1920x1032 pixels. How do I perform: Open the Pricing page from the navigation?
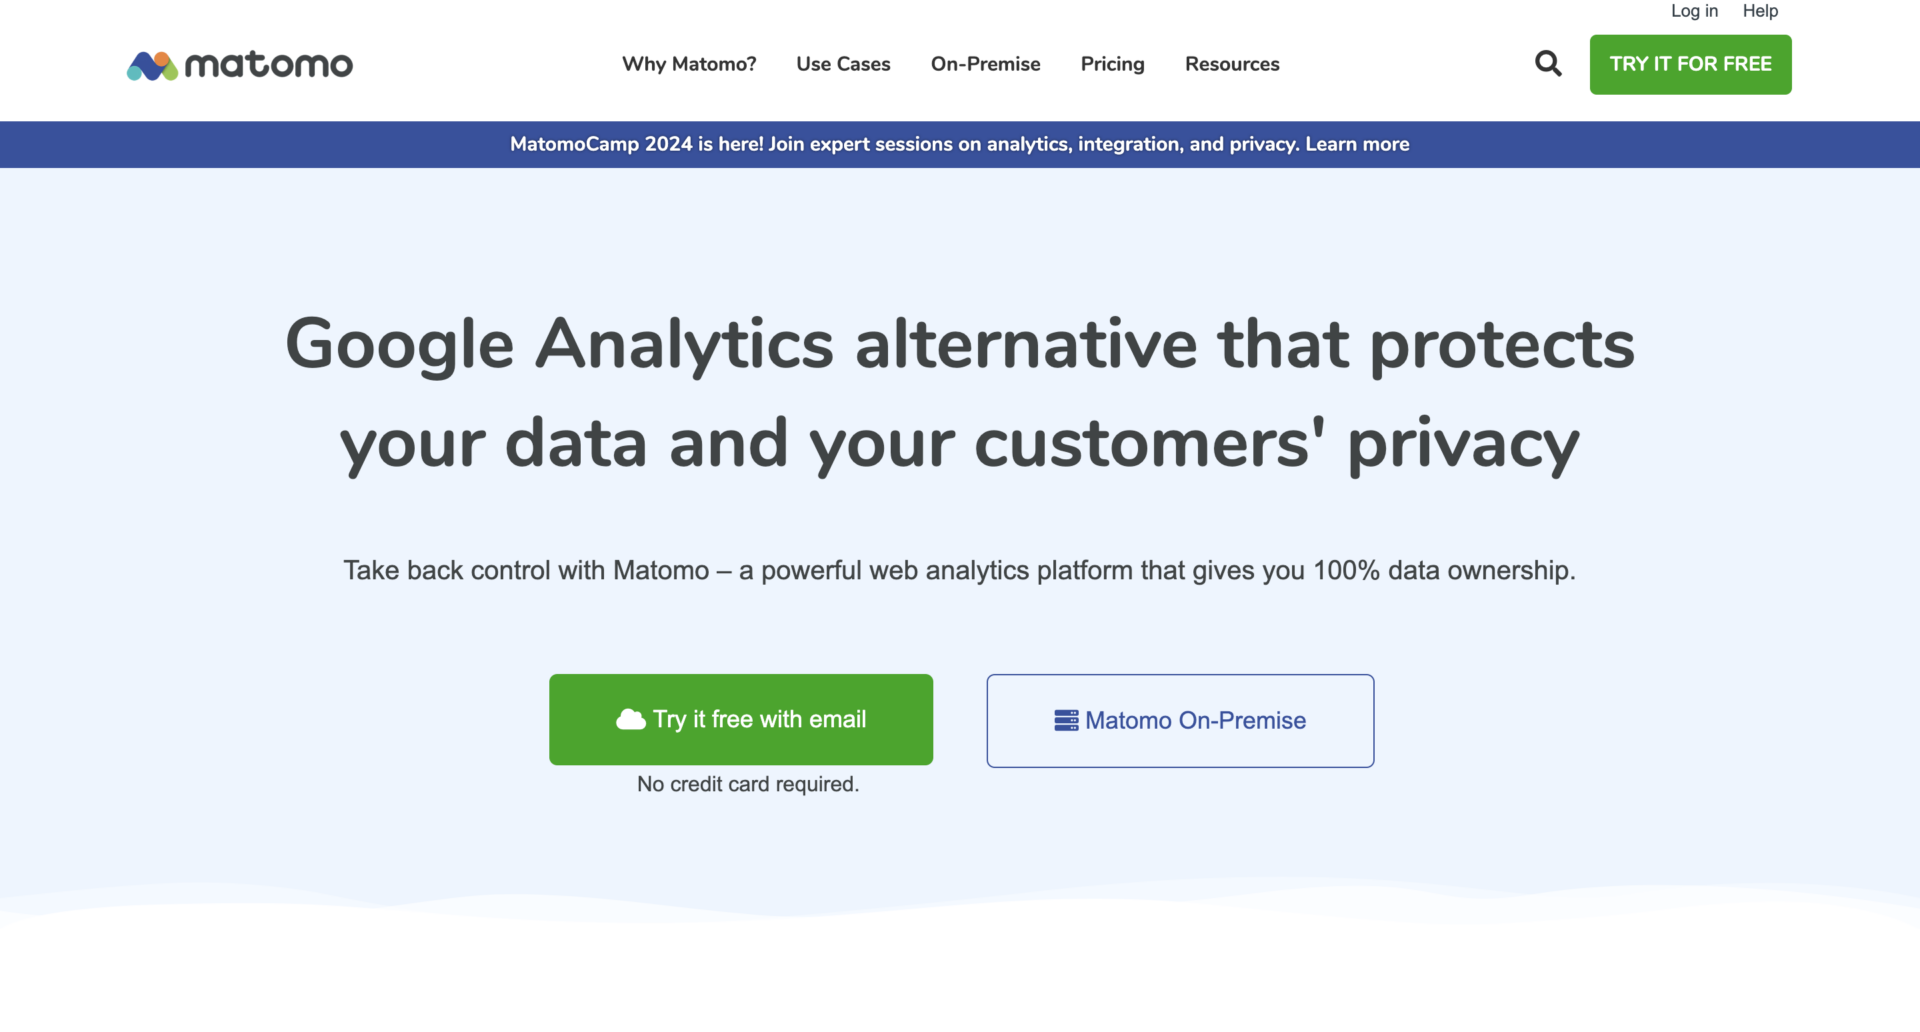click(x=1112, y=64)
